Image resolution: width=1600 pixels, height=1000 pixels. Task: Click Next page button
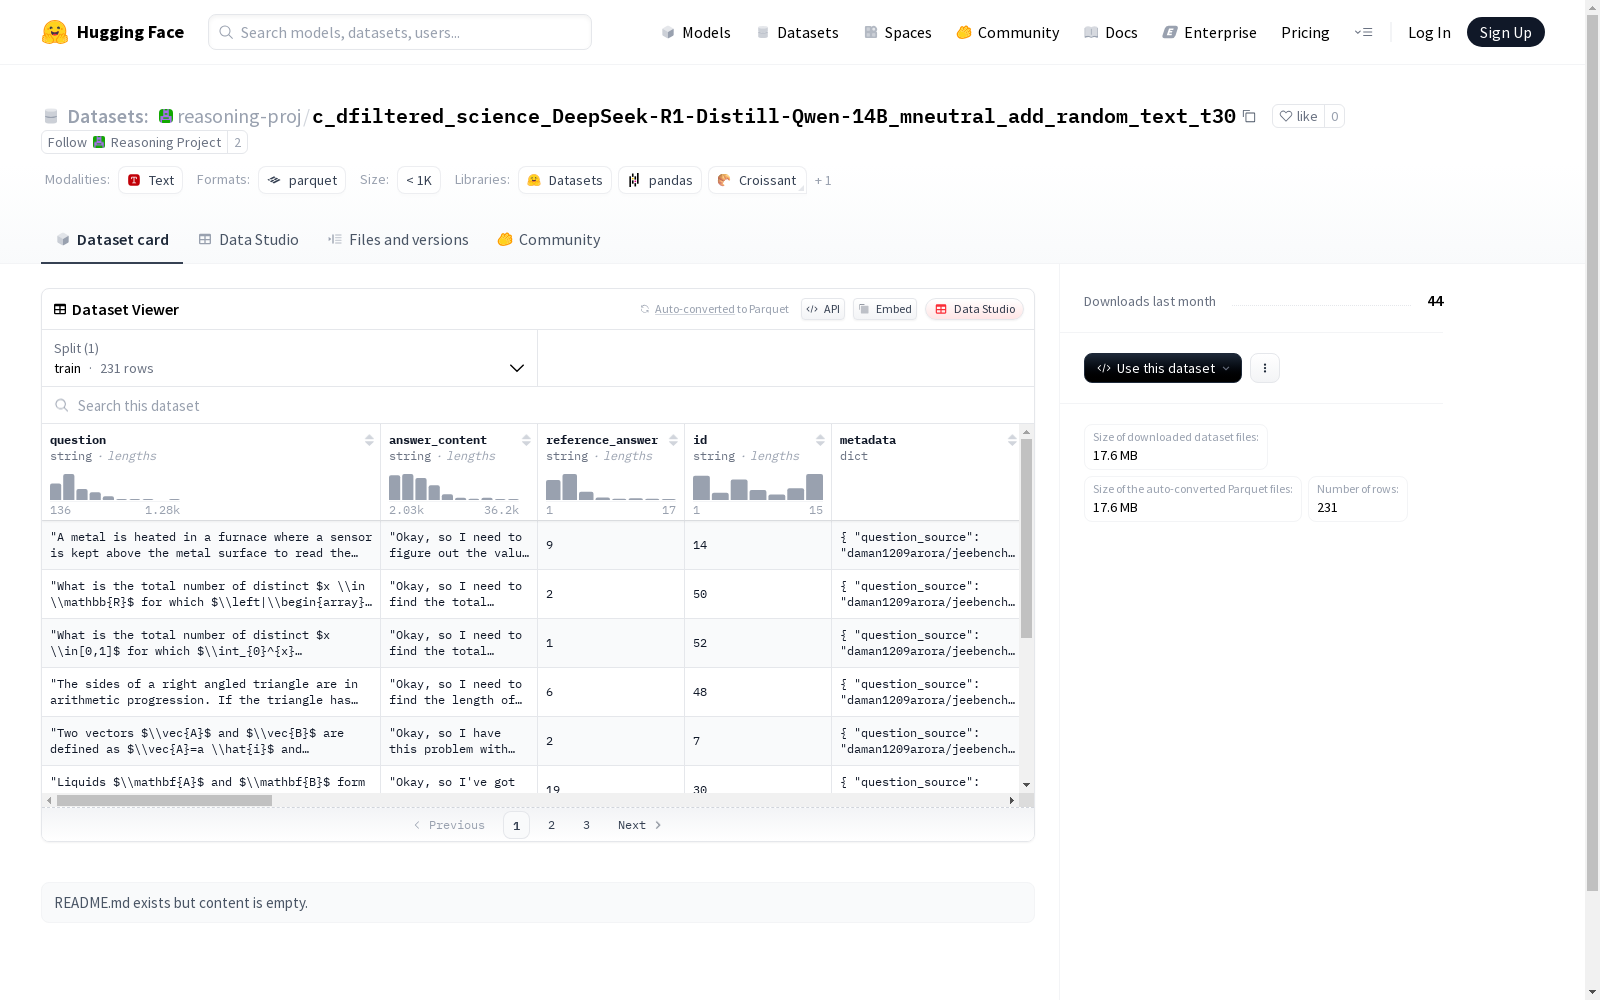pos(640,825)
